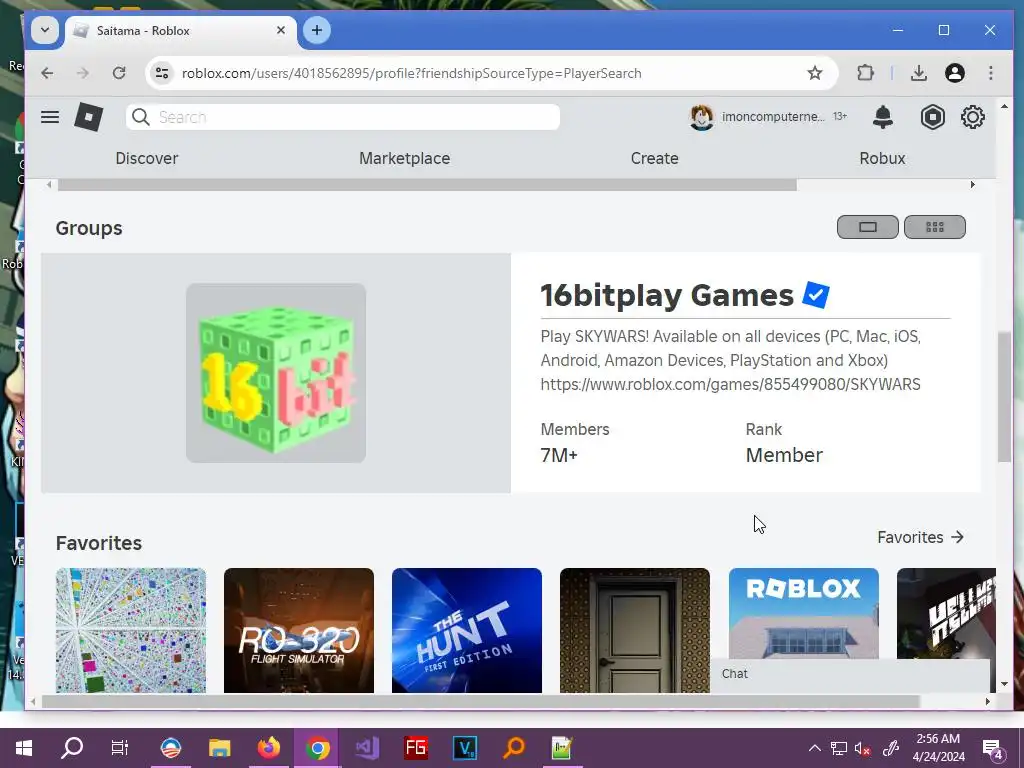
Task: Open the 16bitplay Games group title
Action: click(667, 295)
